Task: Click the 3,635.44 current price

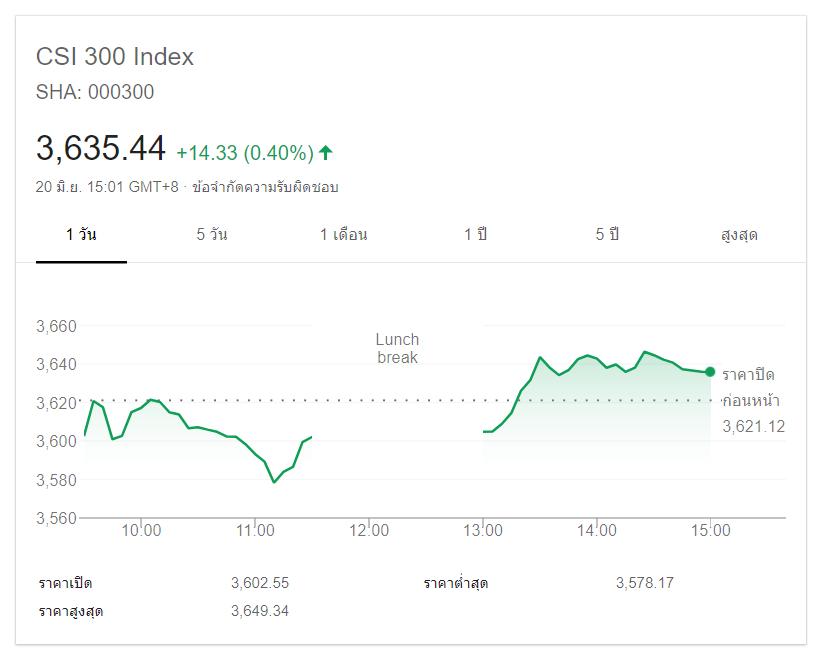Action: pos(101,149)
